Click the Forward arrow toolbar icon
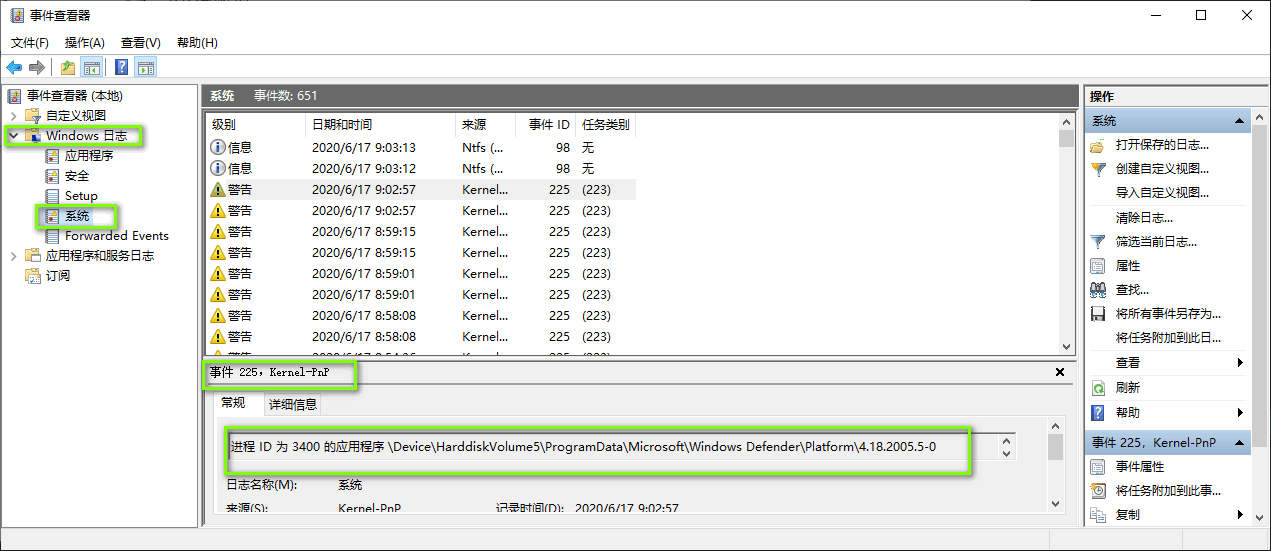The image size is (1271, 551). (x=37, y=67)
